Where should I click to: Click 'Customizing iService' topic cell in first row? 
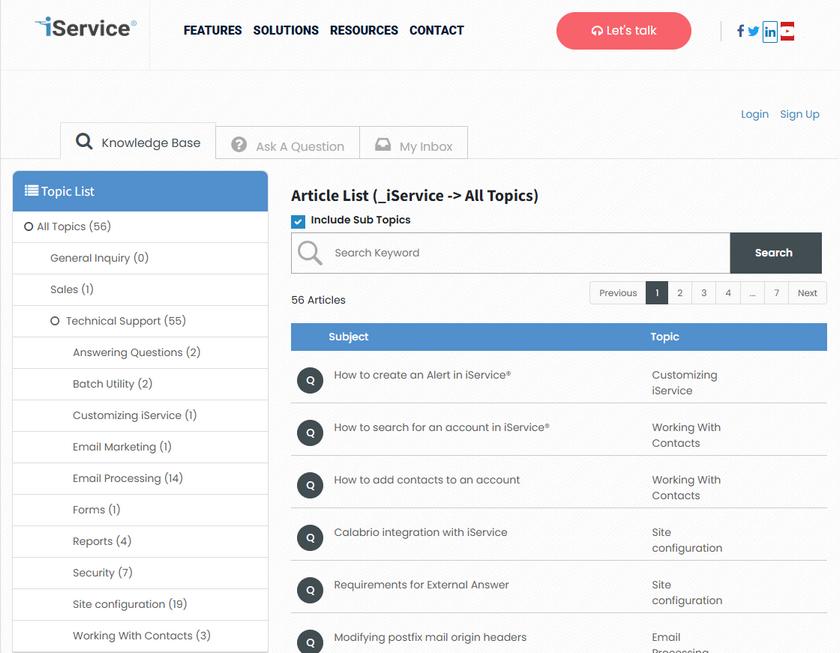click(684, 382)
